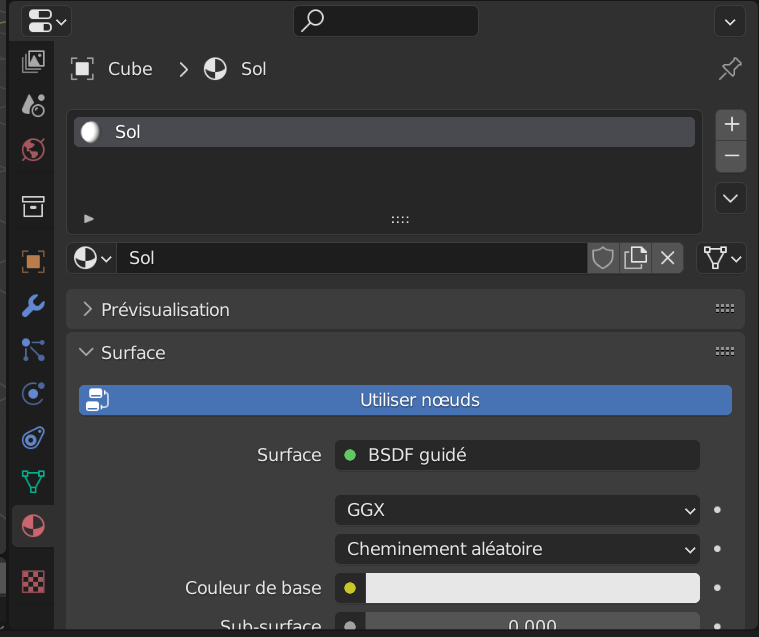This screenshot has width=759, height=637.
Task: Open the Texture properties checkerboard tab
Action: [x=33, y=581]
